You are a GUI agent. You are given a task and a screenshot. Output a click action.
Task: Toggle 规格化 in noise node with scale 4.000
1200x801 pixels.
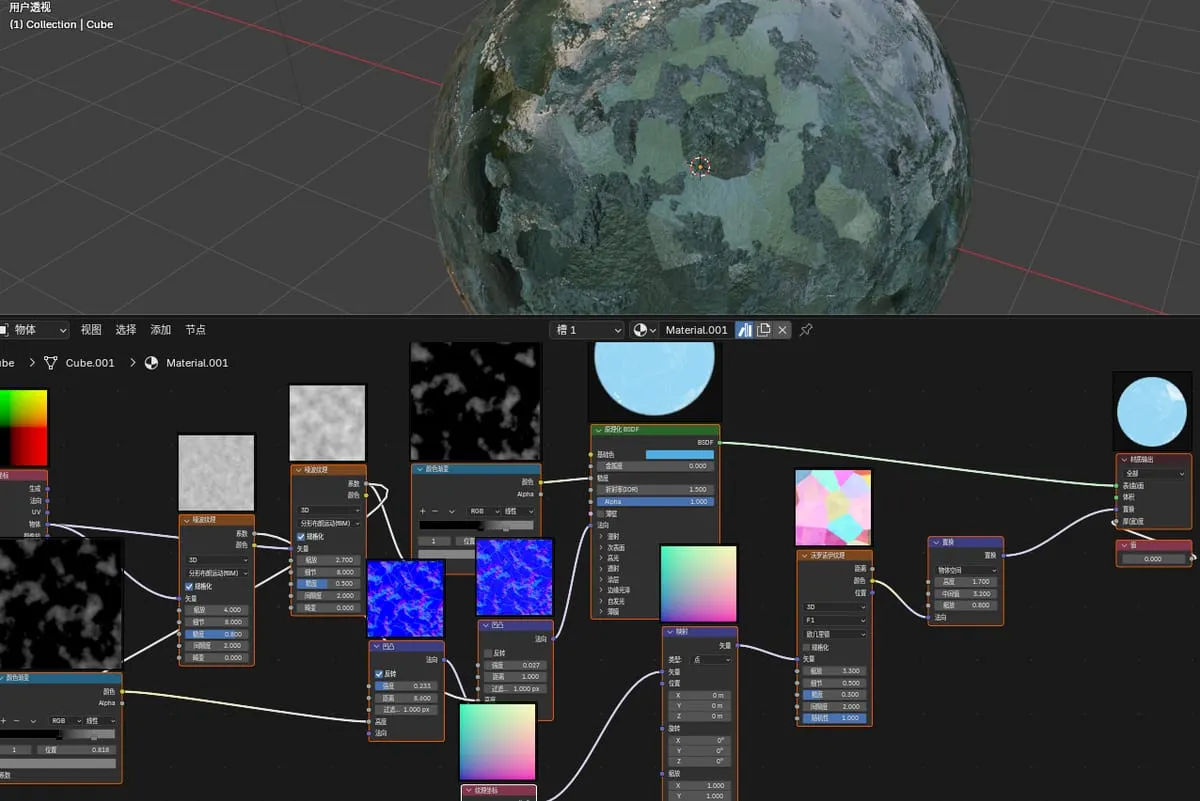pos(190,586)
